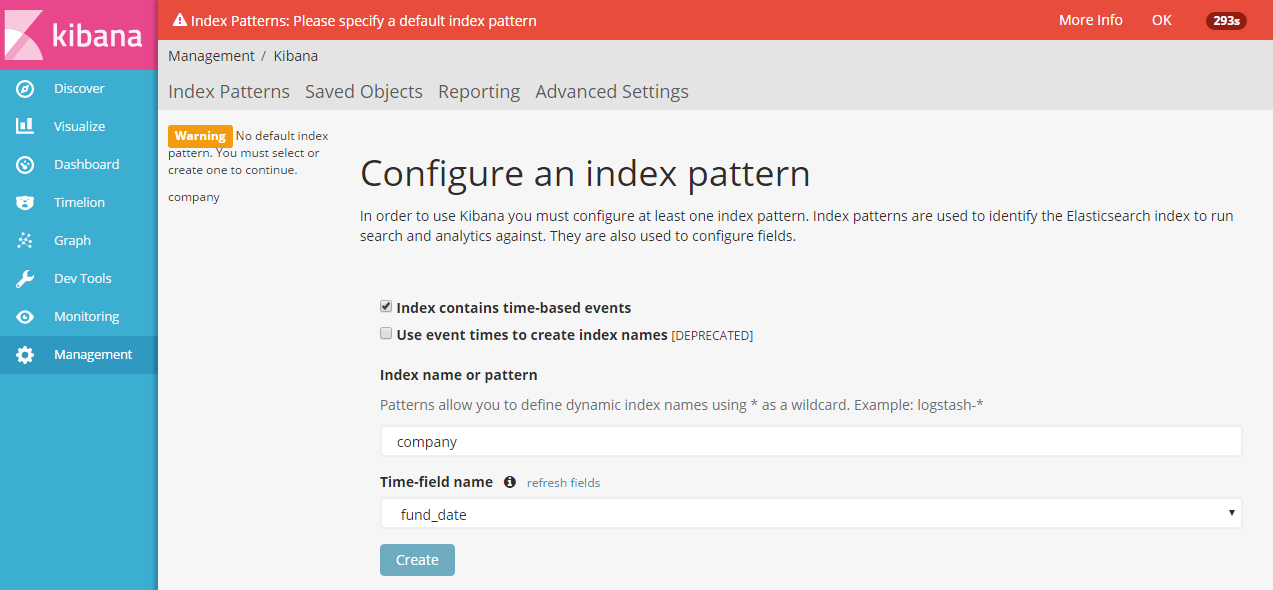Viewport: 1273px width, 590px height.
Task: Open Visualize via bar chart icon
Action: tap(25, 127)
